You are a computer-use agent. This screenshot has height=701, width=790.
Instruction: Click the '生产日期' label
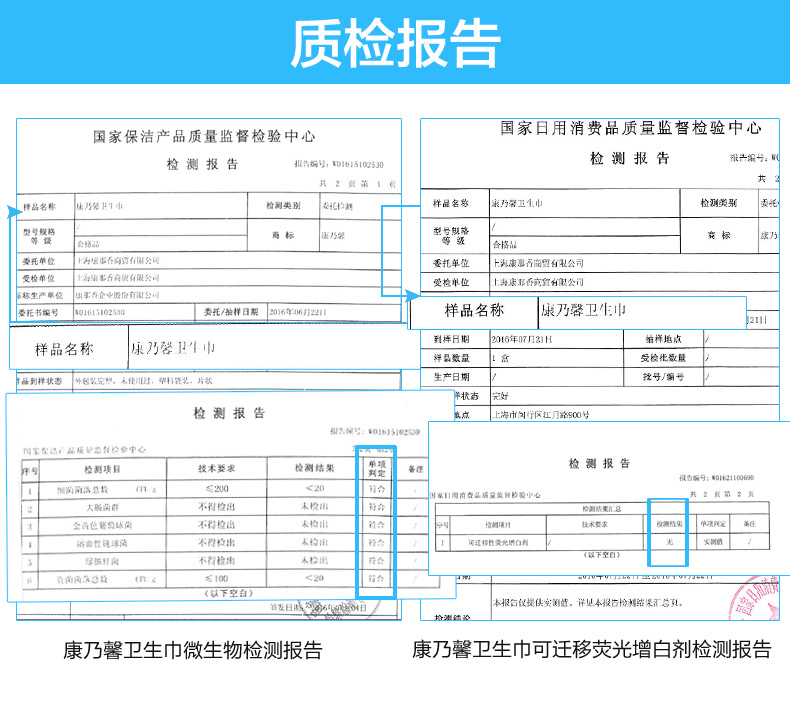tap(451, 376)
